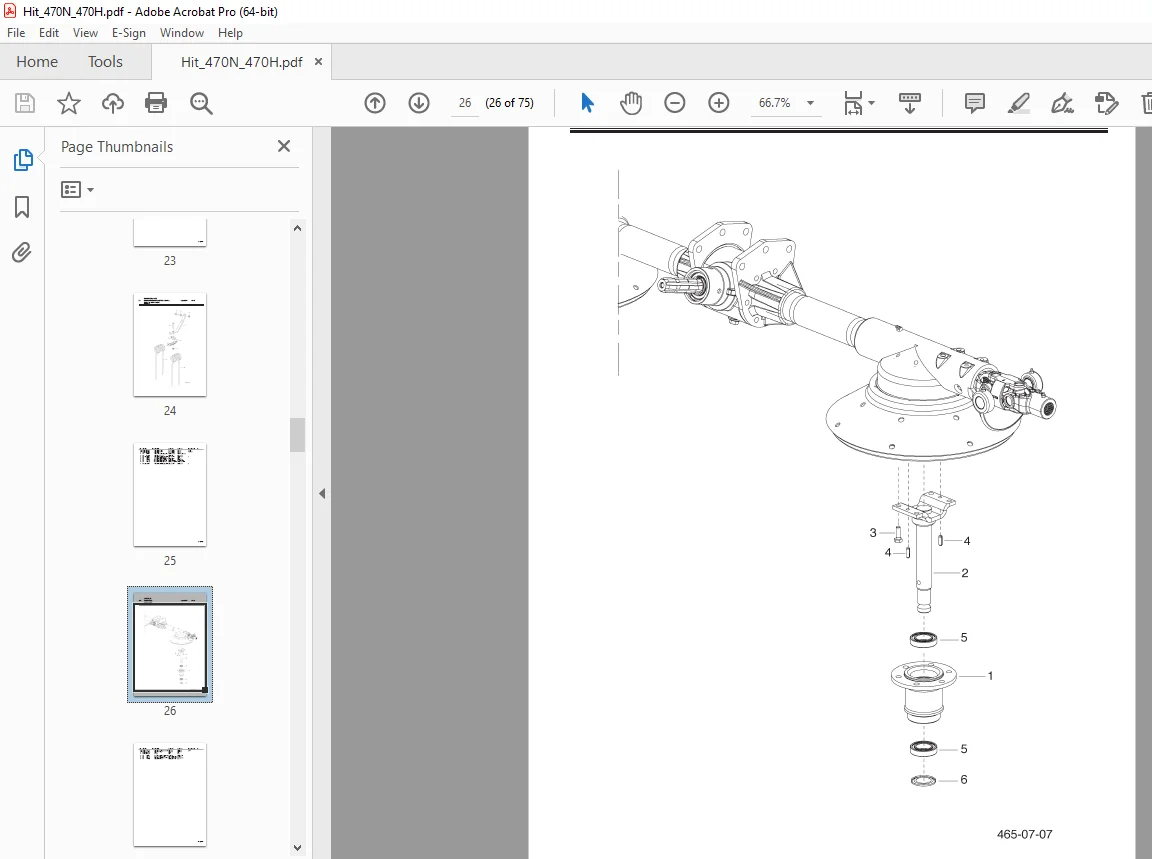This screenshot has height=859, width=1152.
Task: Select the partially visible page 23 thumbnail
Action: coord(170,232)
